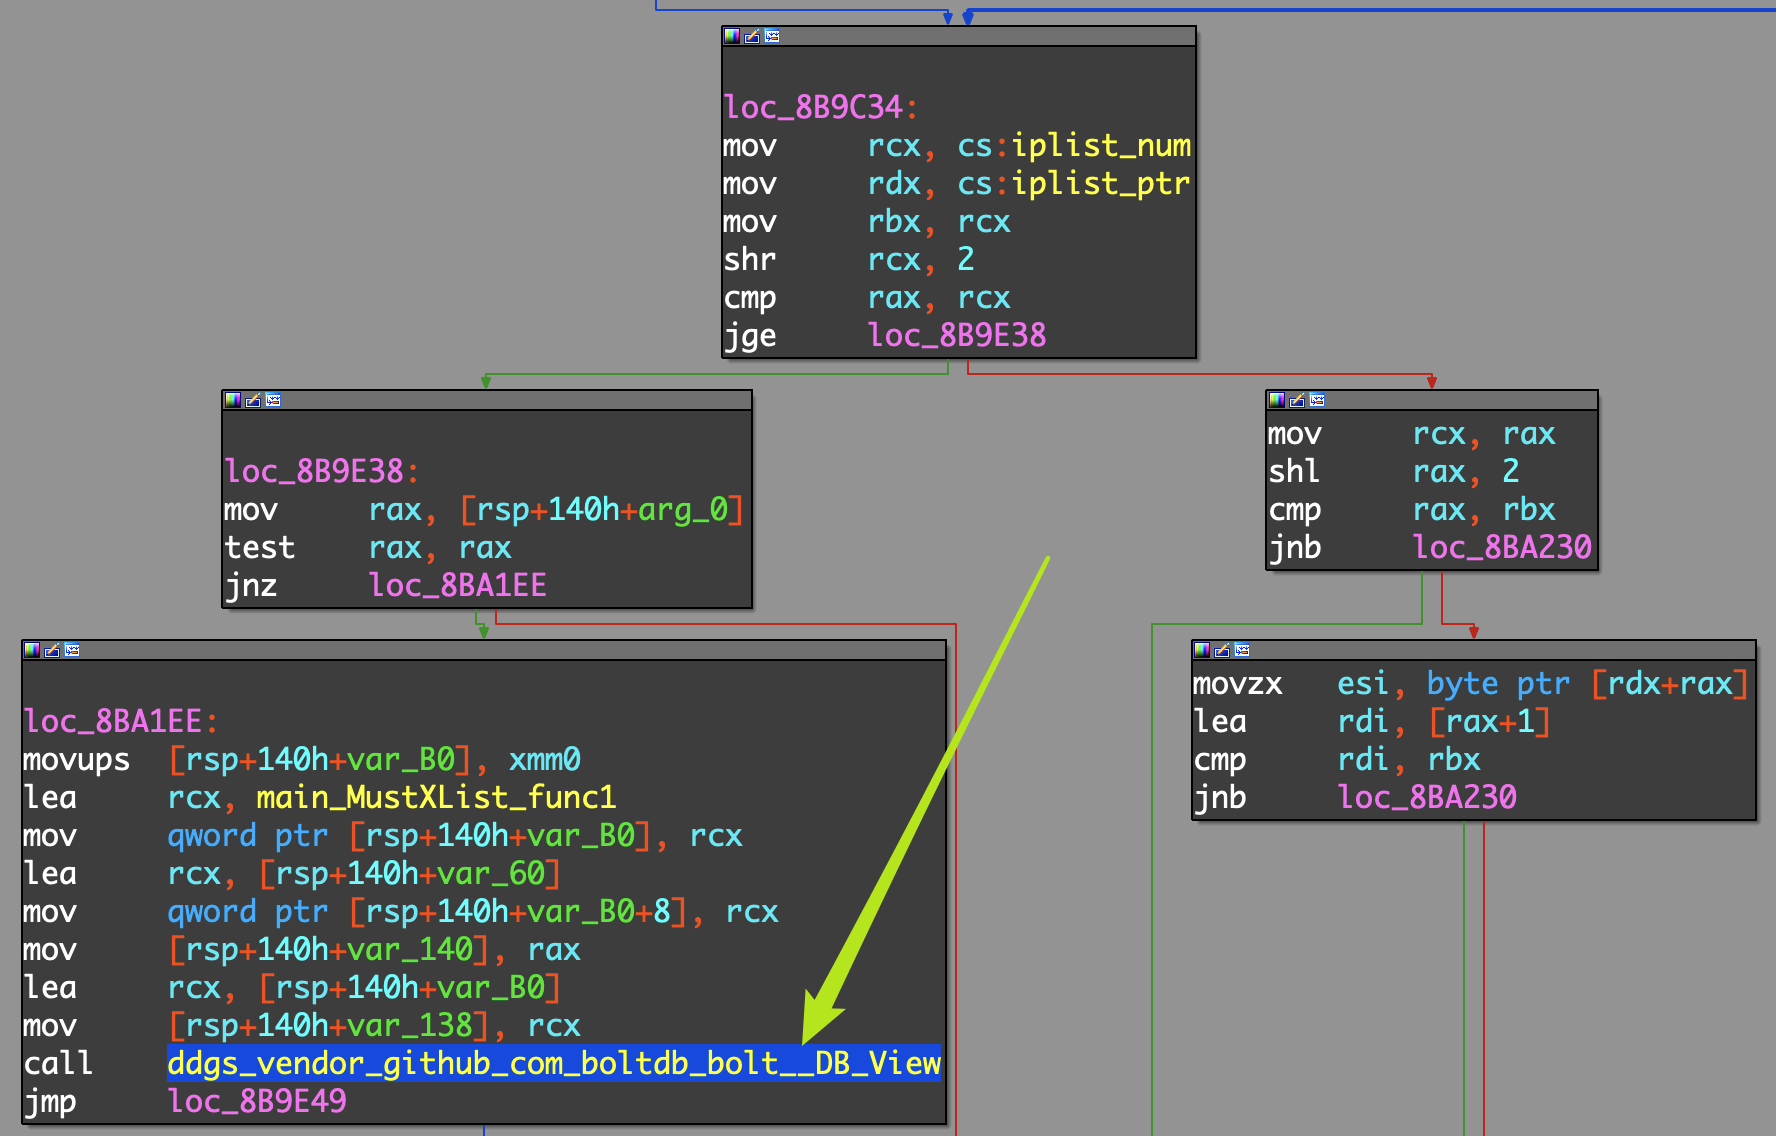Select the 'cmp rax, rcx' instruction line
1776x1136 pixels.
pos(867,298)
